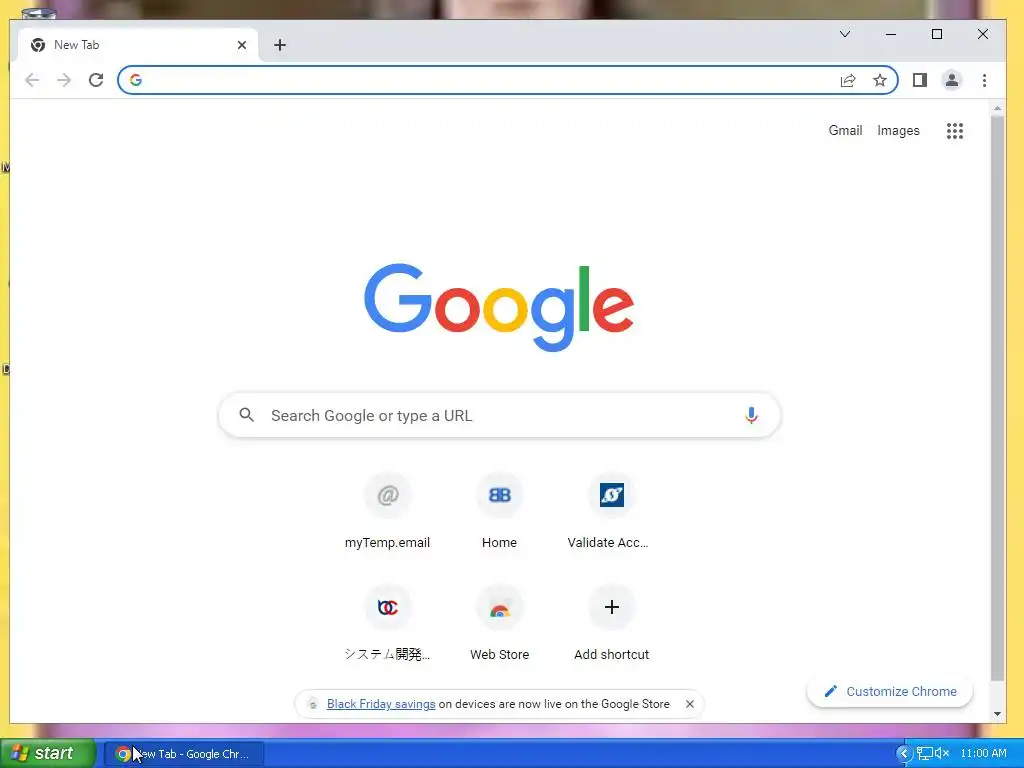The image size is (1024, 768).
Task: Bookmark this tab with star icon
Action: pos(880,80)
